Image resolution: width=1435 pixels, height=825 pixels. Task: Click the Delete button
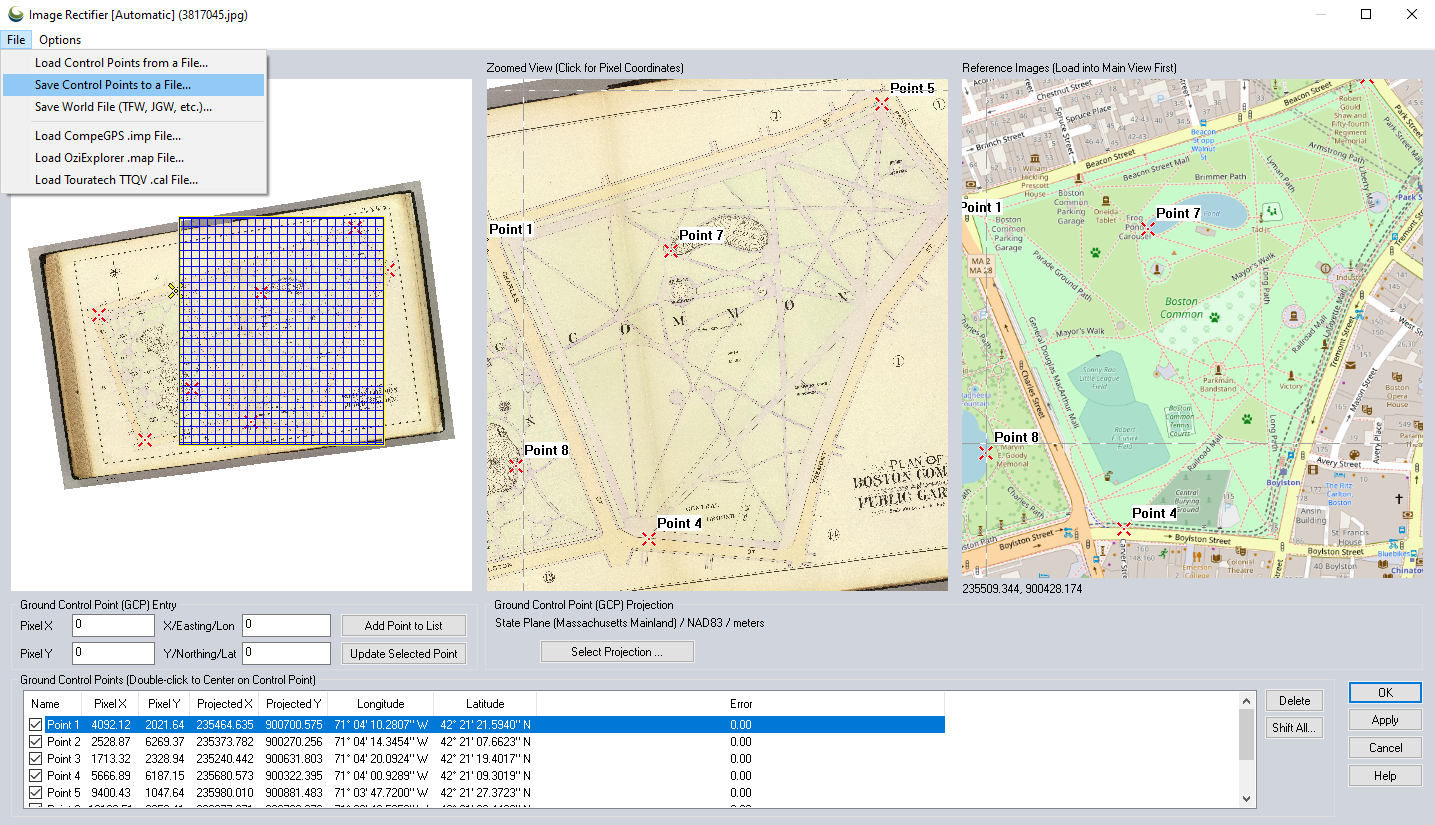tap(1295, 701)
